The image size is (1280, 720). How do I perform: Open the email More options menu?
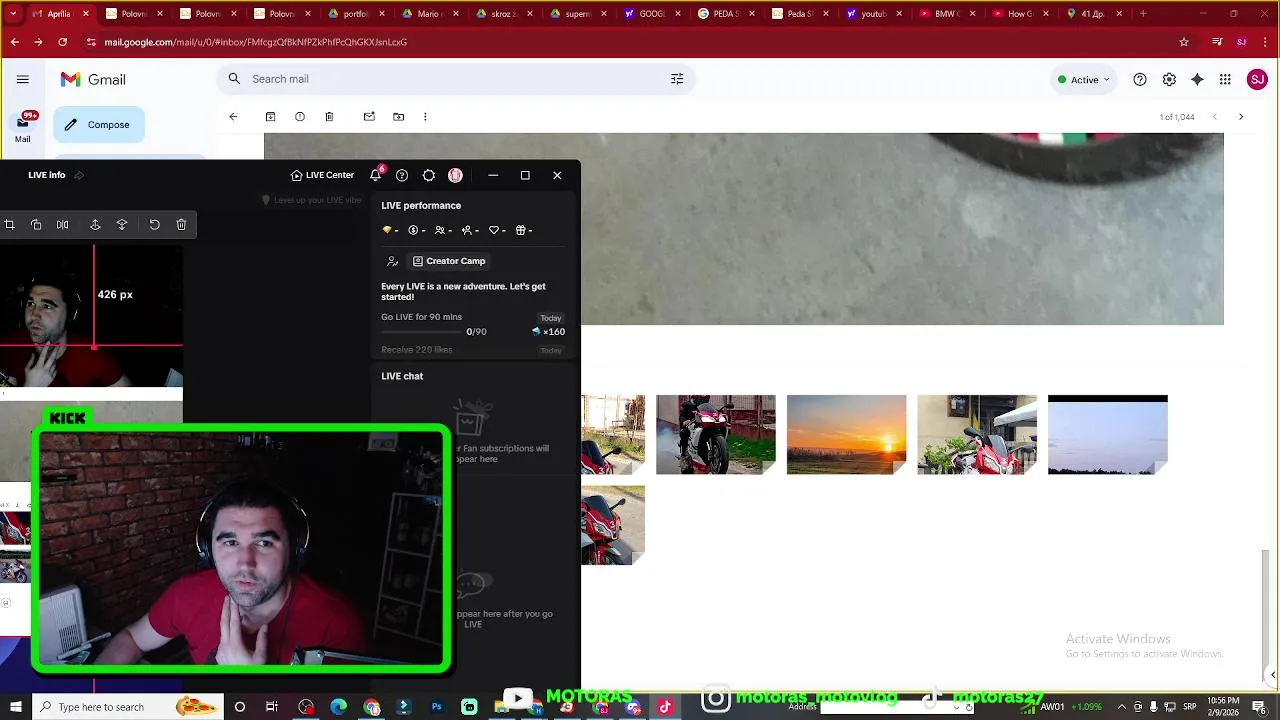point(425,117)
